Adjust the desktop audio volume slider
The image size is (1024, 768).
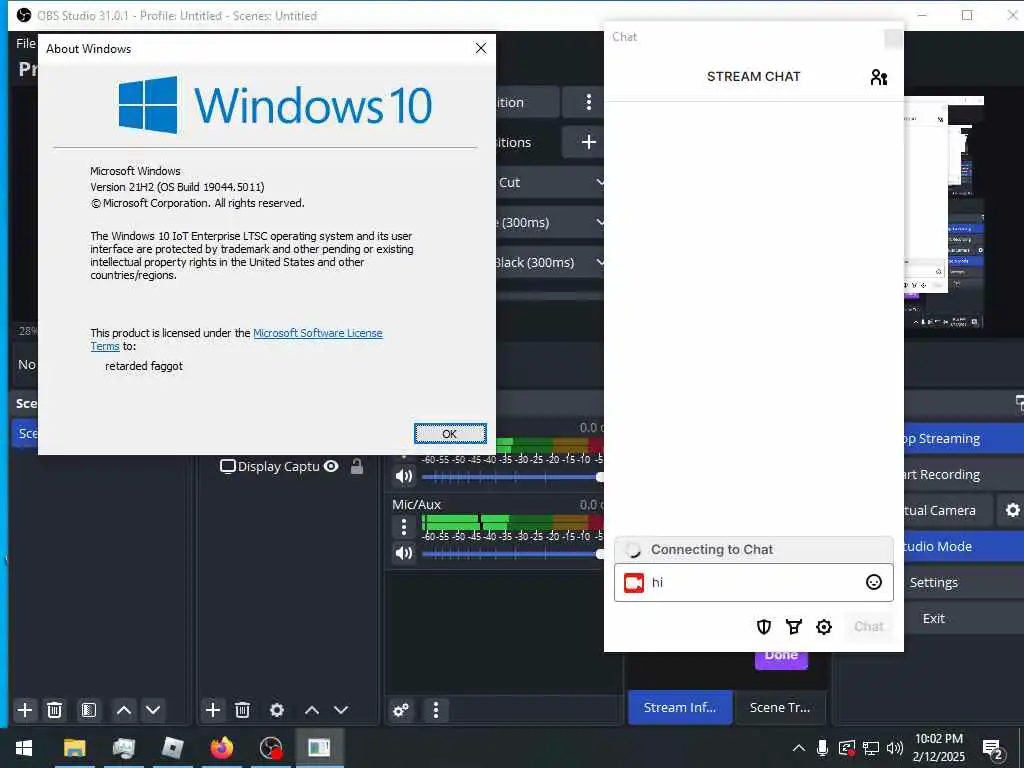(x=512, y=477)
